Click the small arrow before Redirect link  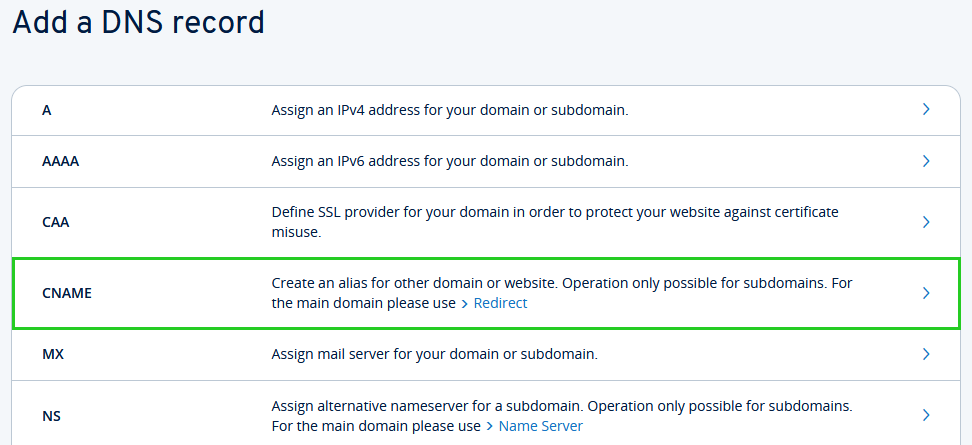(464, 303)
